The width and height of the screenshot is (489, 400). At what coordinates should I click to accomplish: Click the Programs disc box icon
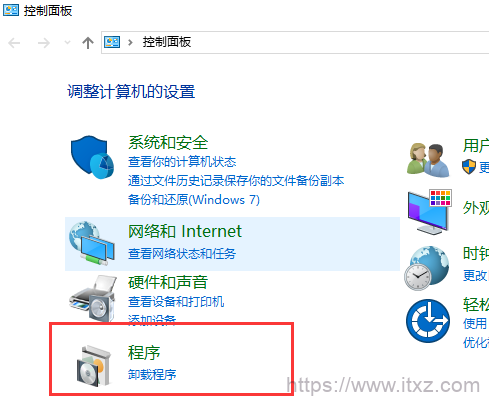point(94,366)
